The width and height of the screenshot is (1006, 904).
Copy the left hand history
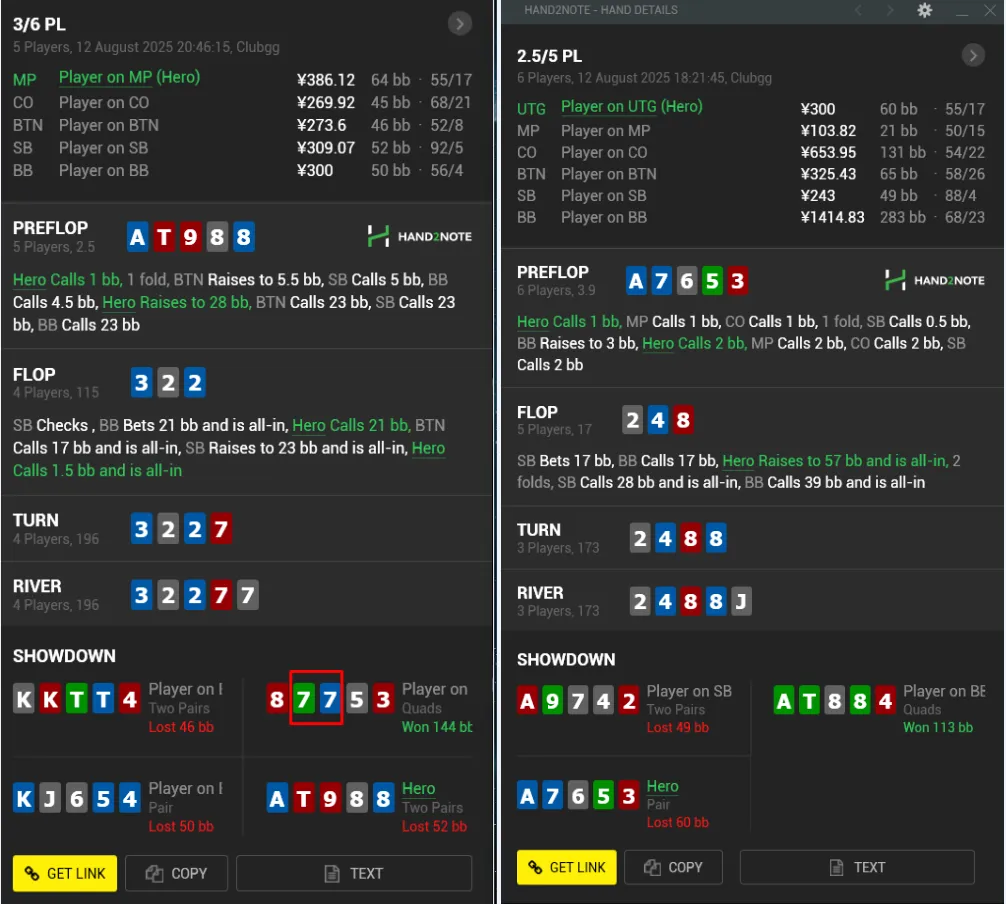point(176,873)
